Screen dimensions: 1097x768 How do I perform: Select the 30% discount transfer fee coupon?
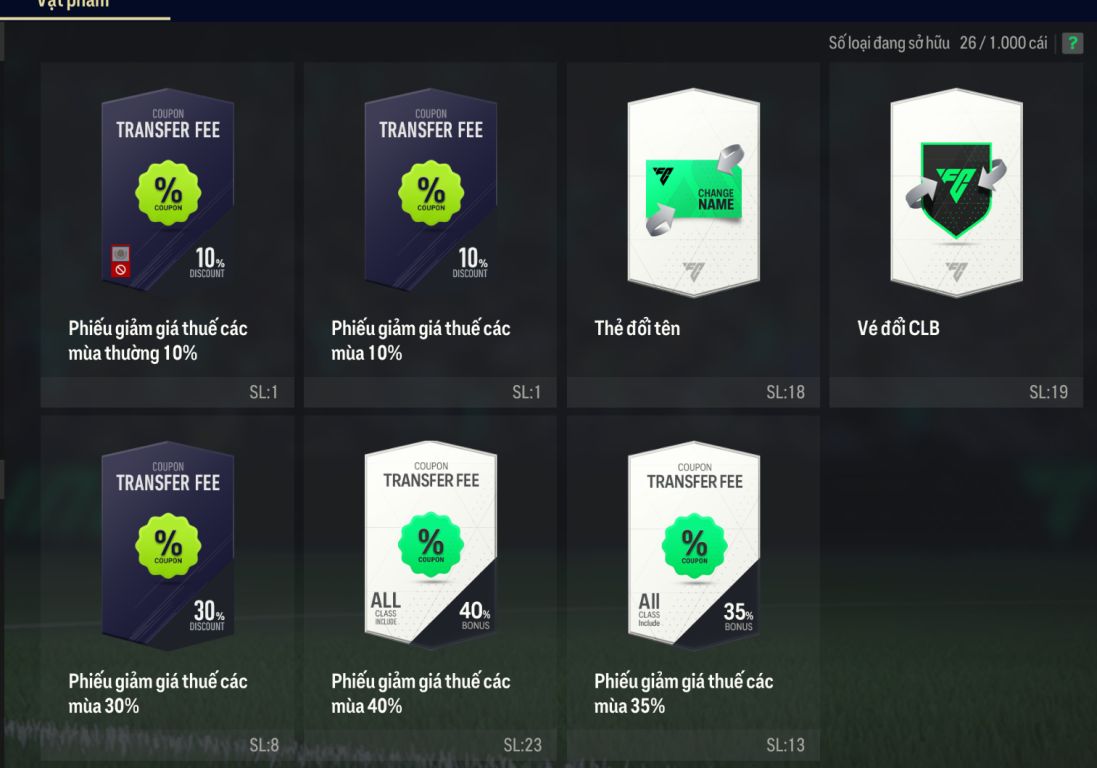tap(168, 546)
